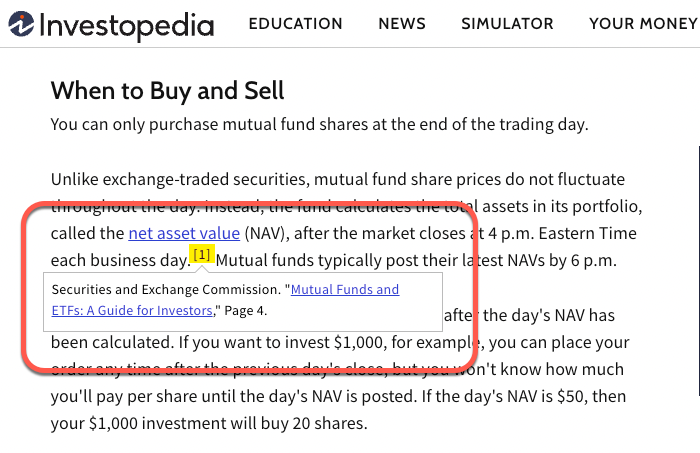Go to the NEWS section
Screen dimensions: 700x453
point(402,24)
